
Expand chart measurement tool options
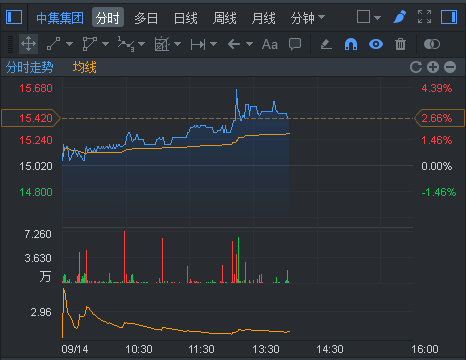tap(177, 44)
